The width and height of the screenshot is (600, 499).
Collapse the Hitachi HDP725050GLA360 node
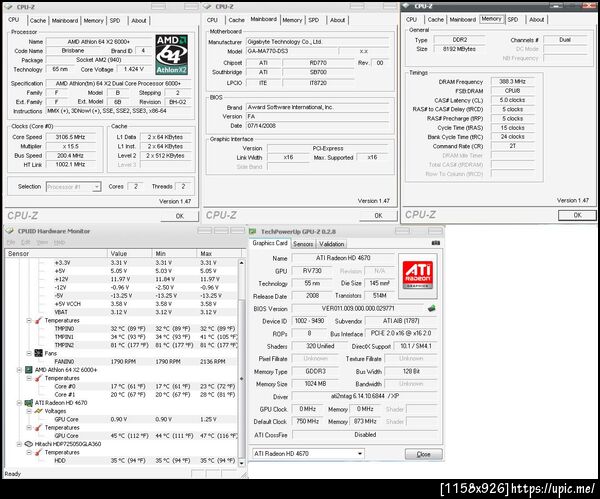point(19,444)
